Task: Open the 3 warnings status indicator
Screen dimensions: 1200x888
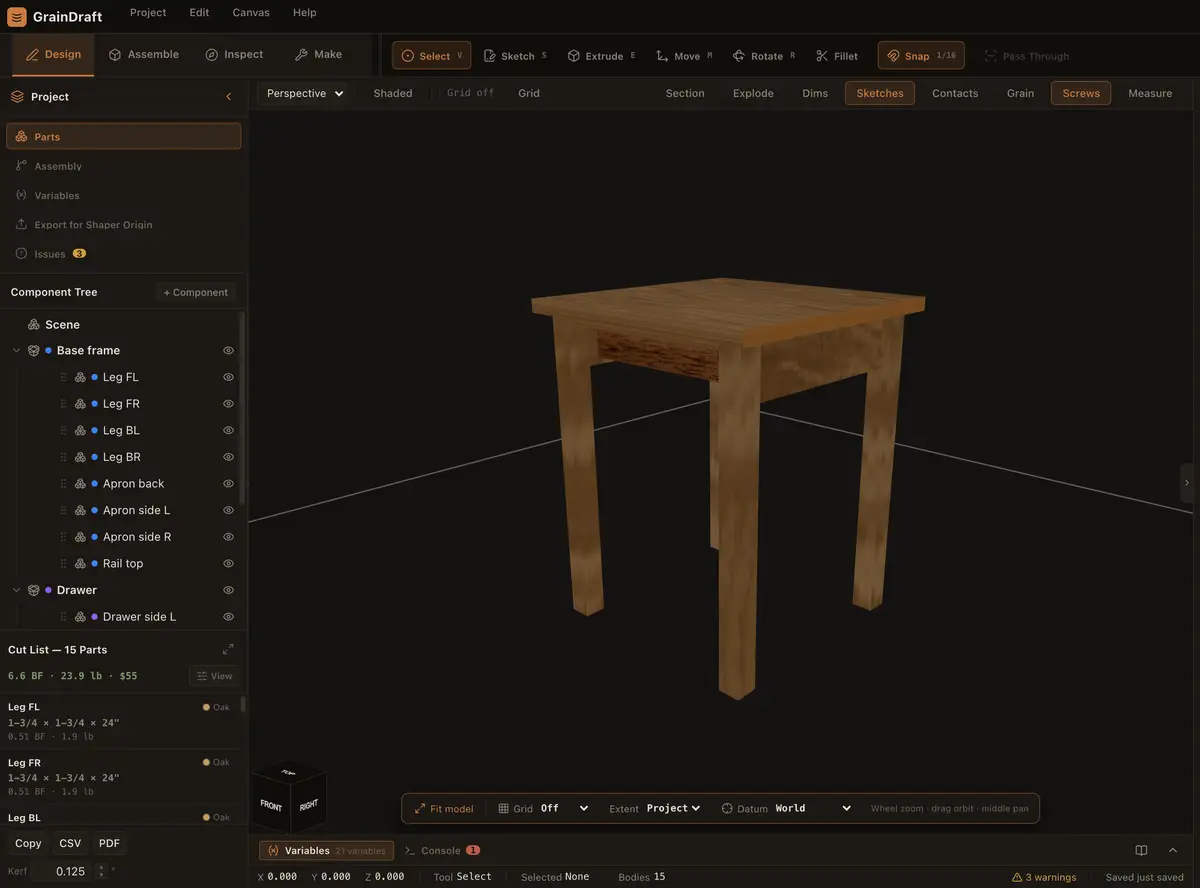Action: coord(1044,877)
